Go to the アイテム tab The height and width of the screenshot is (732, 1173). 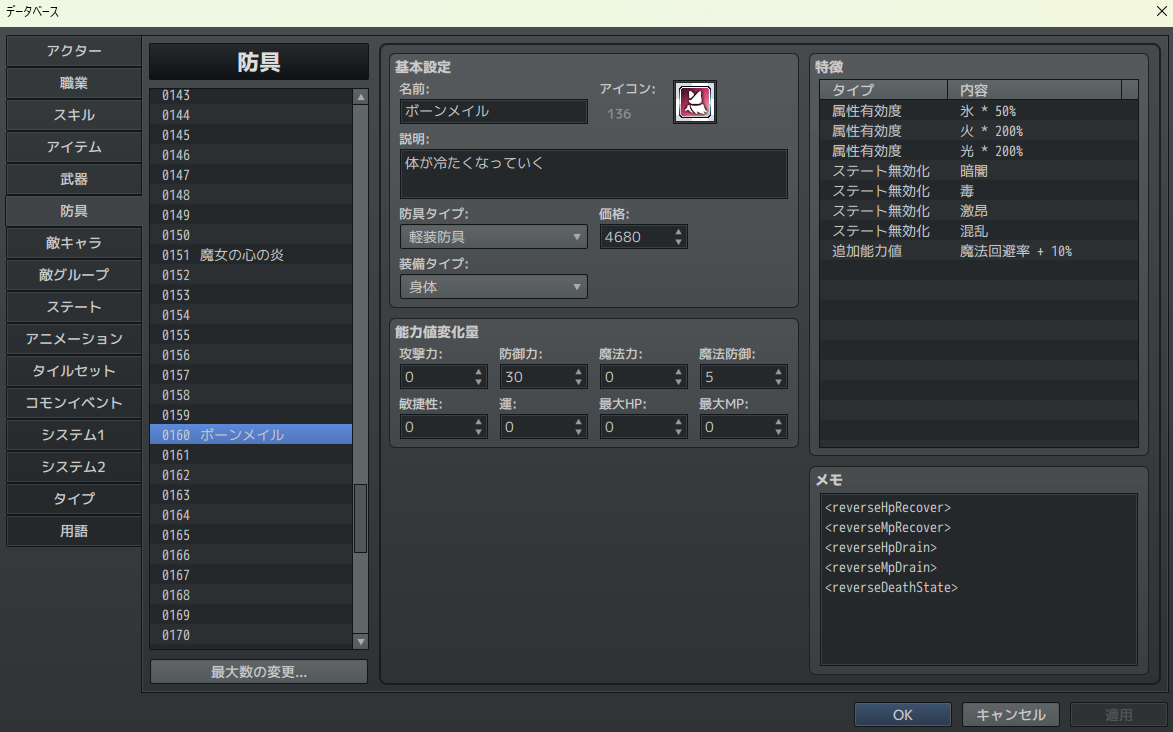[73, 147]
